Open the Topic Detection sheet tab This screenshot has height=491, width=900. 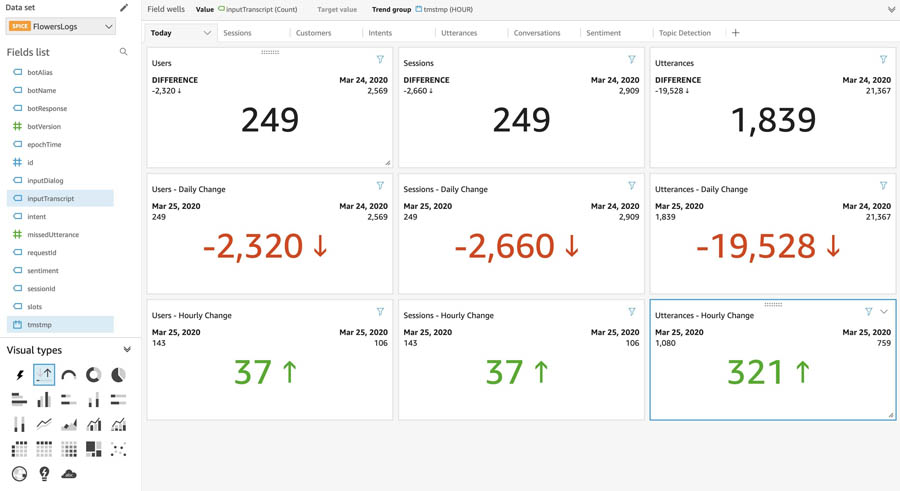tap(684, 33)
